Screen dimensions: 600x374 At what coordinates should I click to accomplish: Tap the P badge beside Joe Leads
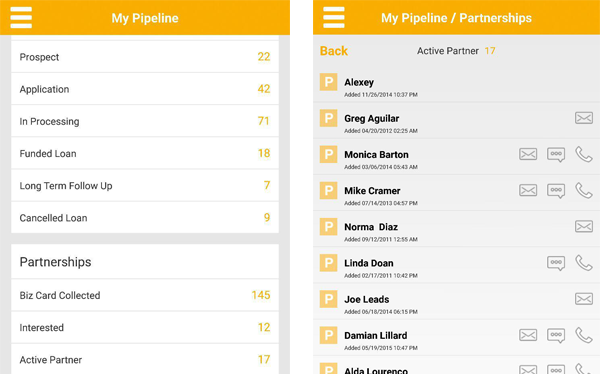328,299
